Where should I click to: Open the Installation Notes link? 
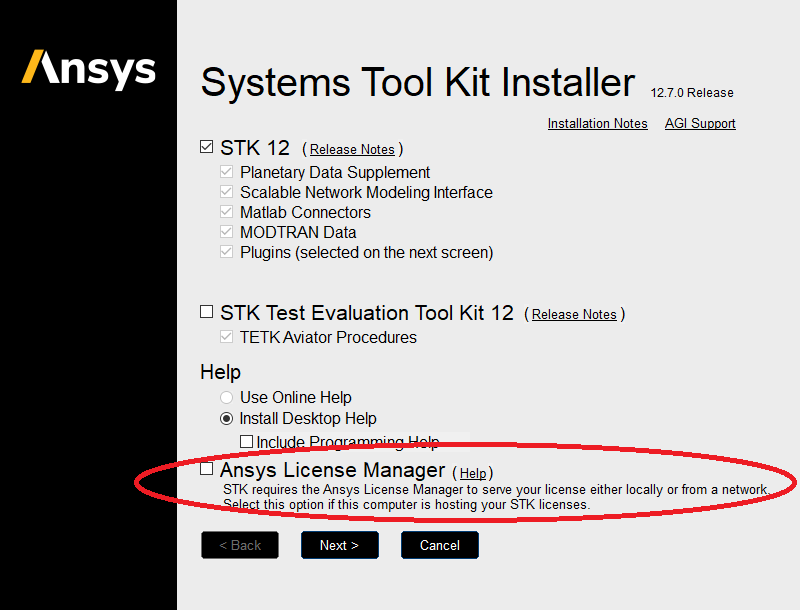597,124
